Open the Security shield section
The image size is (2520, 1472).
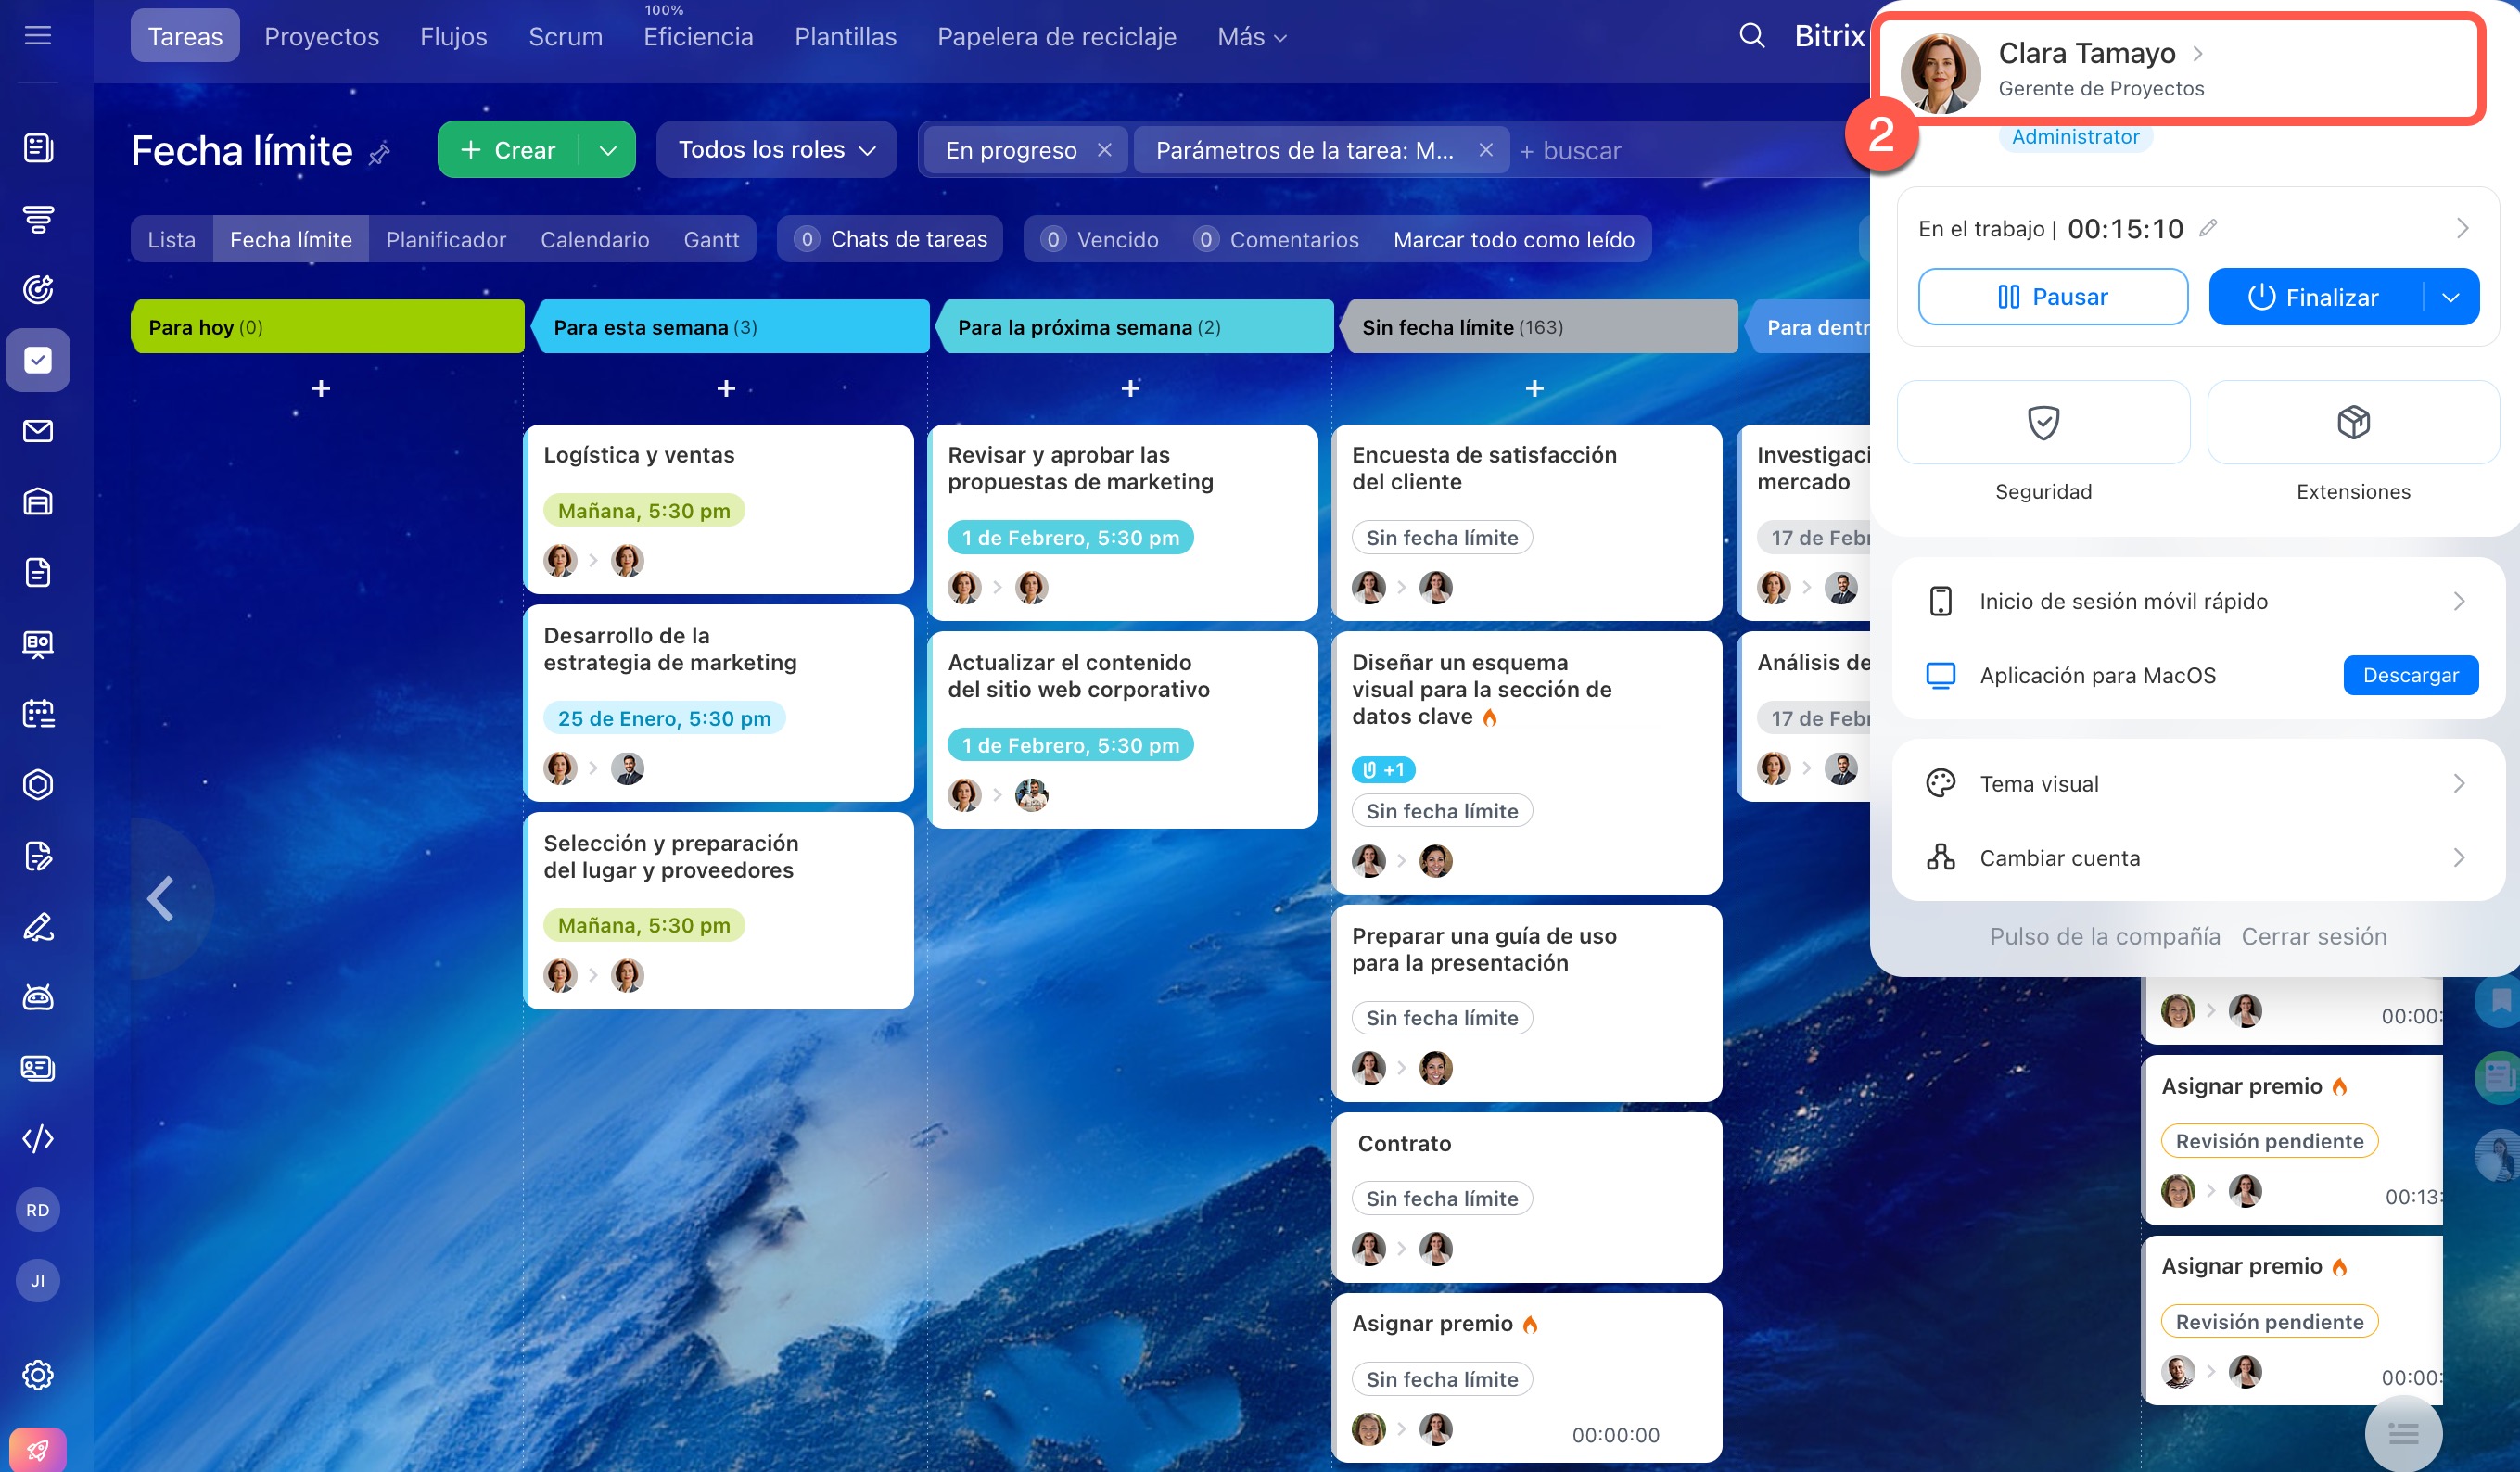(x=2042, y=423)
